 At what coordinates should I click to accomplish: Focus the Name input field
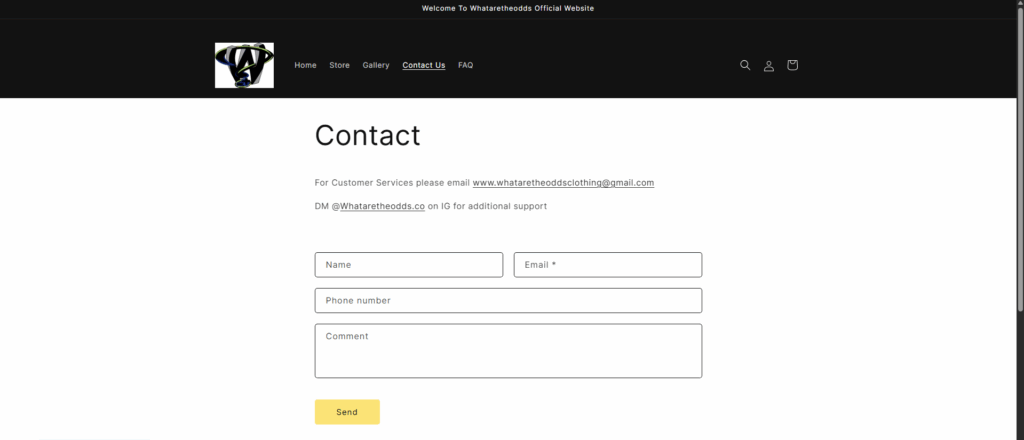coord(409,265)
